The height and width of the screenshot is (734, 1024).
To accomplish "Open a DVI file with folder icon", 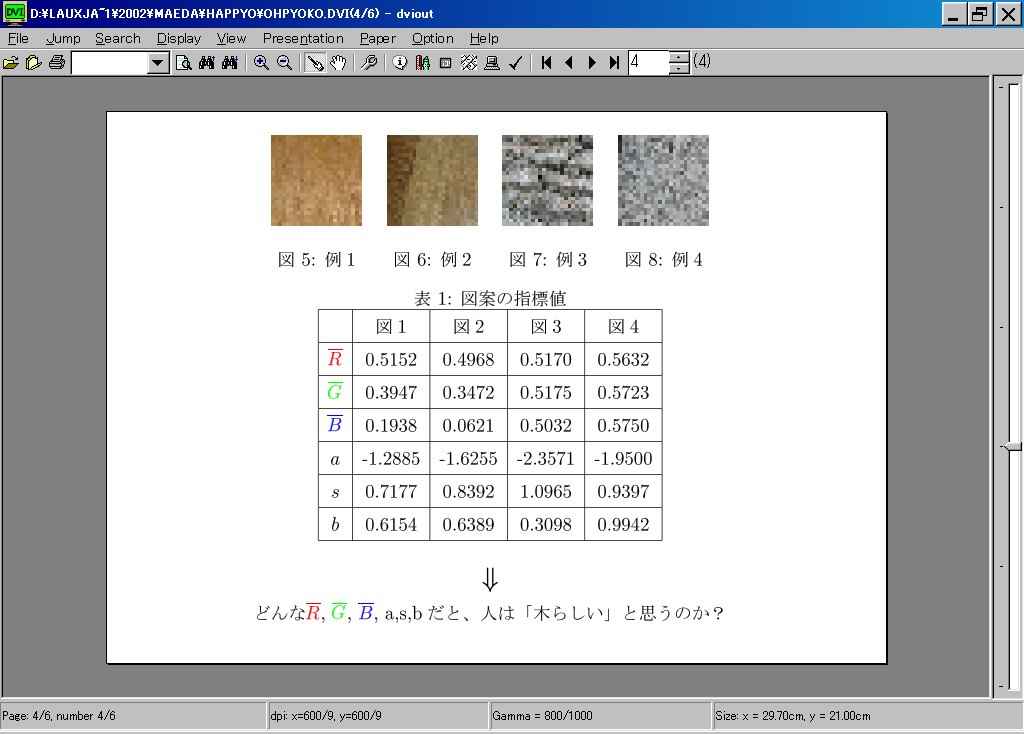I will click(10, 63).
